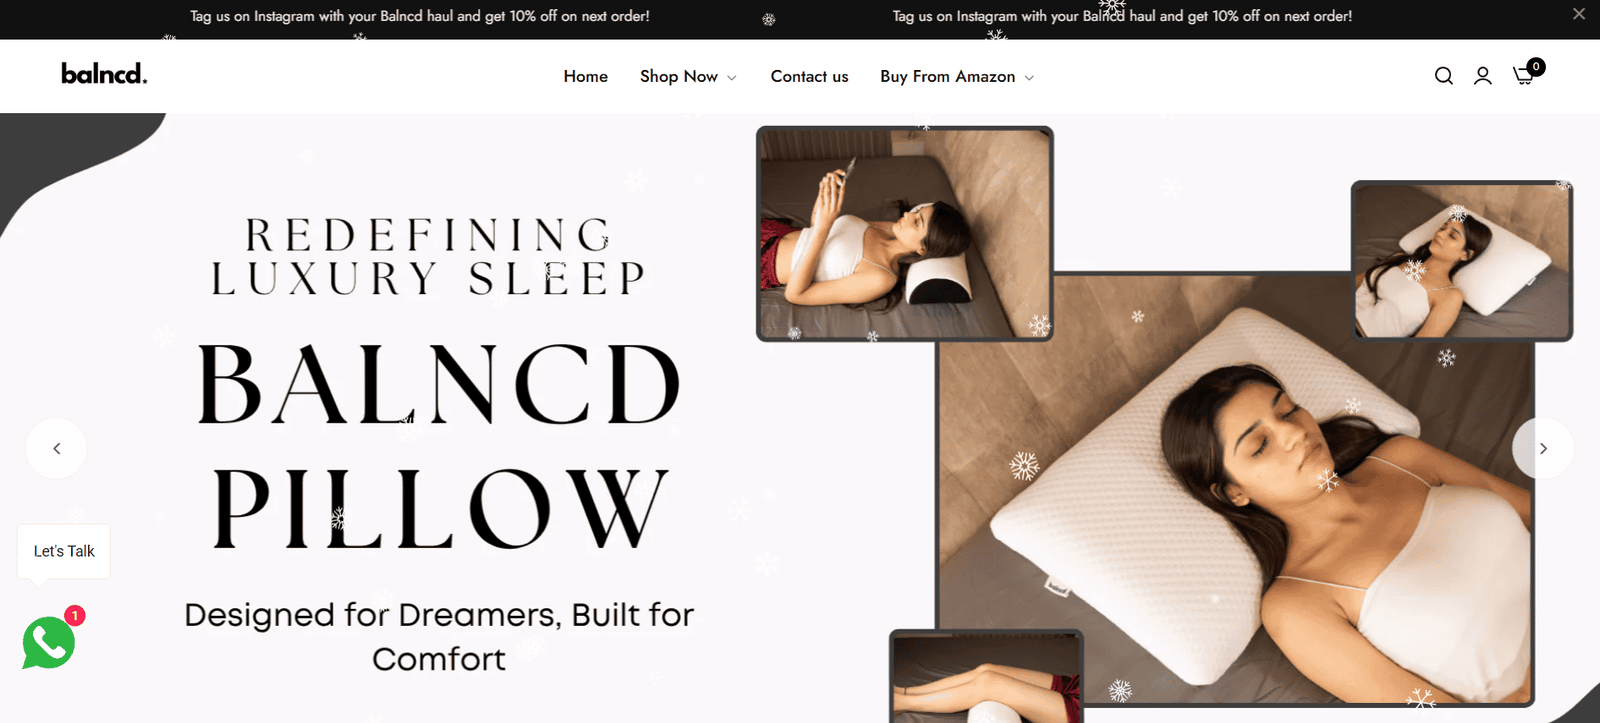Open the user account icon
Viewport: 1600px width, 723px height.
click(x=1483, y=76)
